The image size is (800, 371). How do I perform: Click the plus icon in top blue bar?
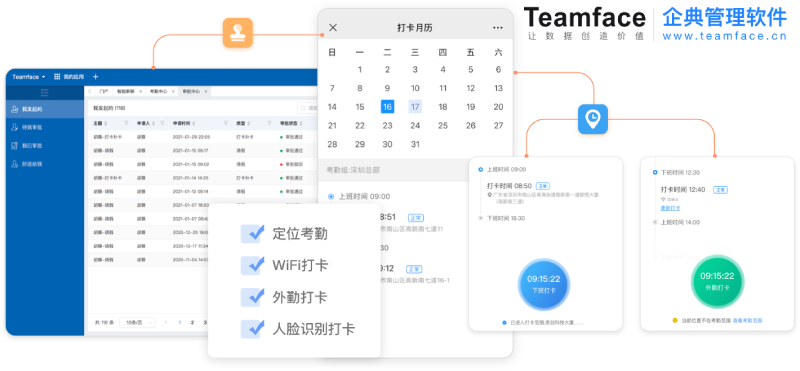tap(95, 77)
